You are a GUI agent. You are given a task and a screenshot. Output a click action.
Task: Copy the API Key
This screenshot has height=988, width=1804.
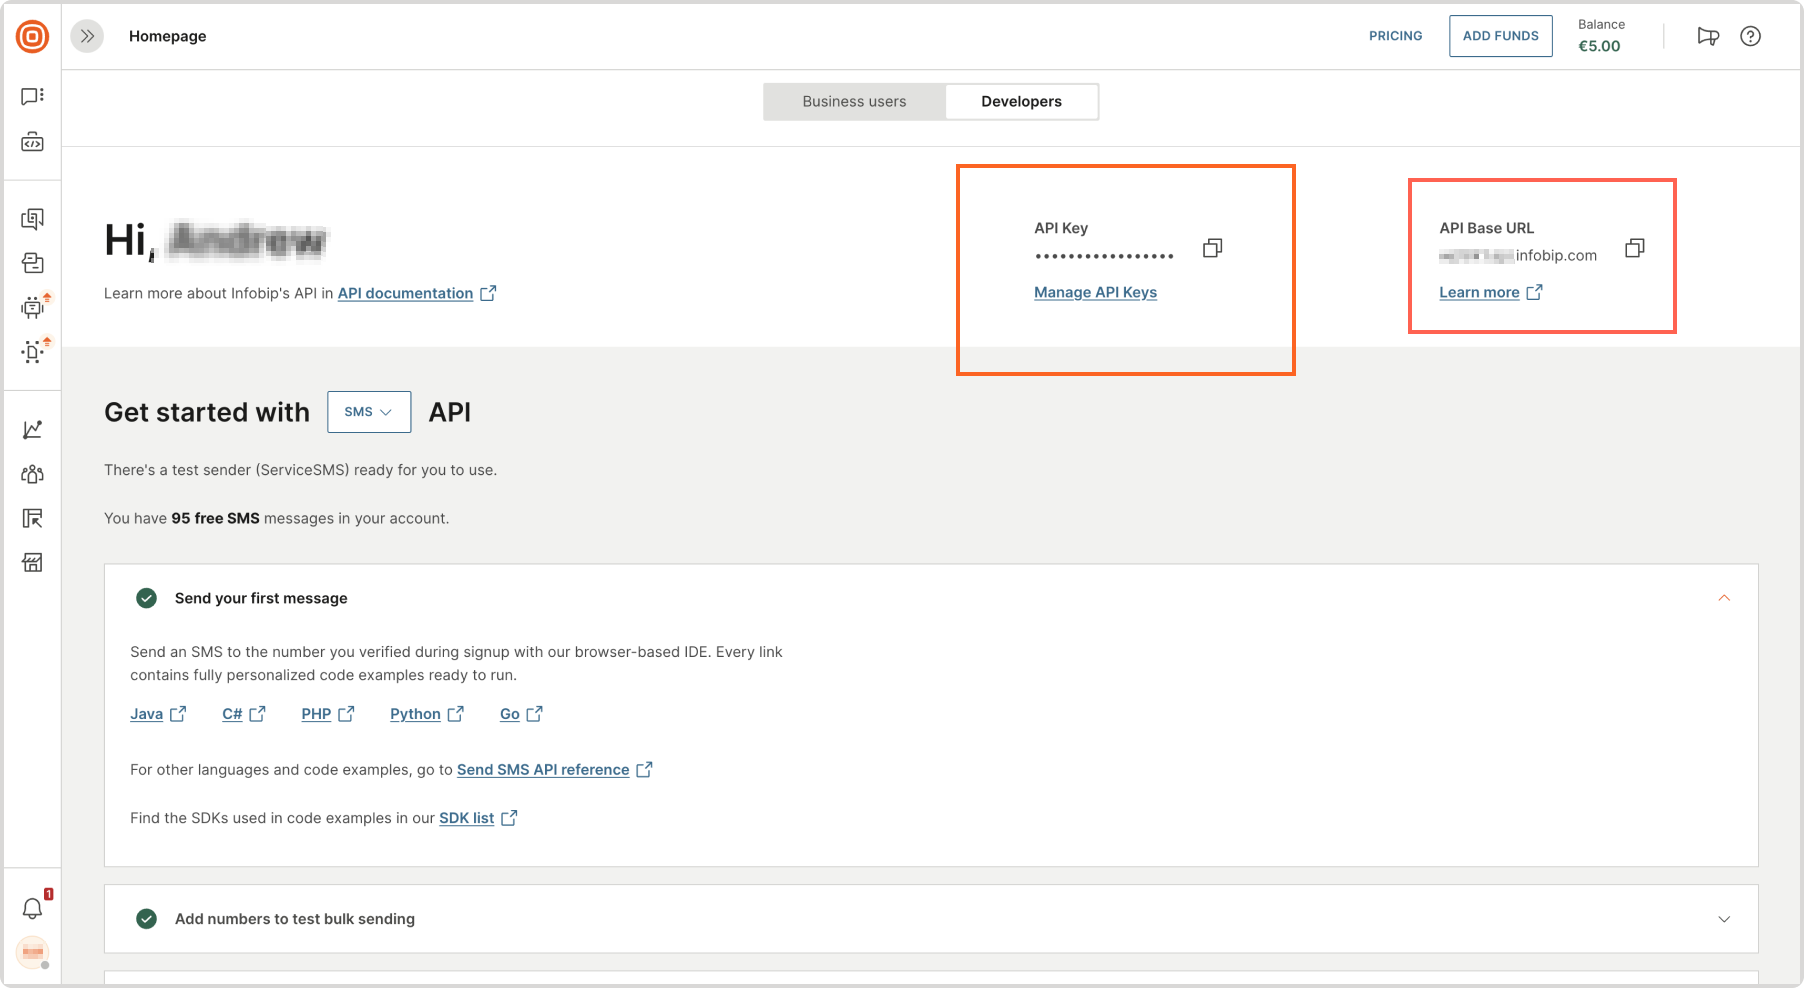(1212, 248)
